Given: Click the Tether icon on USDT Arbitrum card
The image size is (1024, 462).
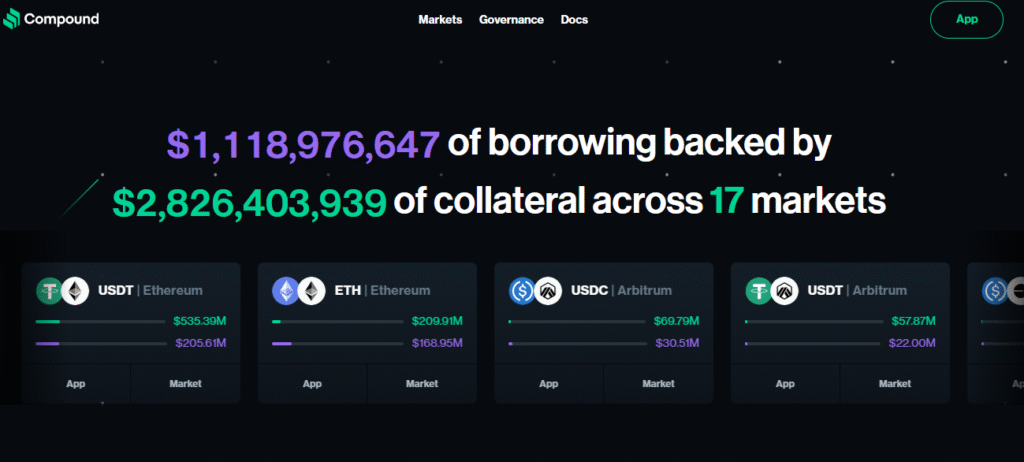Looking at the screenshot, I should 758,291.
